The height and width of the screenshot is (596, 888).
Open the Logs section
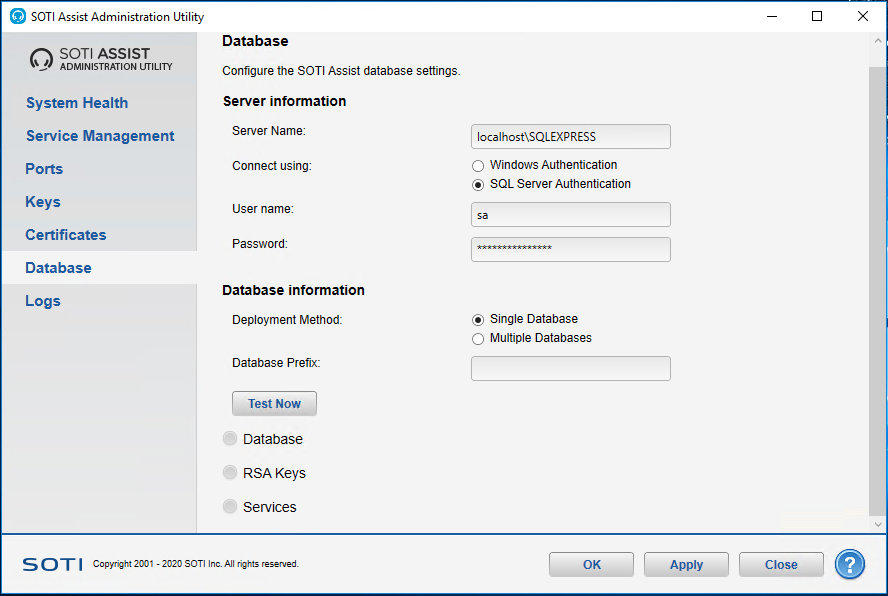pyautogui.click(x=43, y=301)
